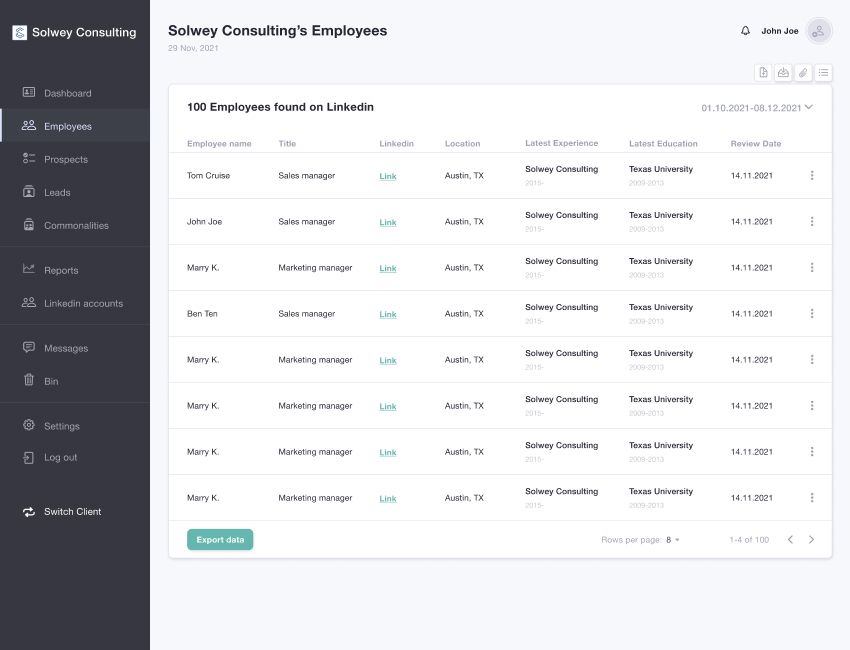Click John Joe username in header
The width and height of the screenshot is (850, 650).
pos(780,31)
